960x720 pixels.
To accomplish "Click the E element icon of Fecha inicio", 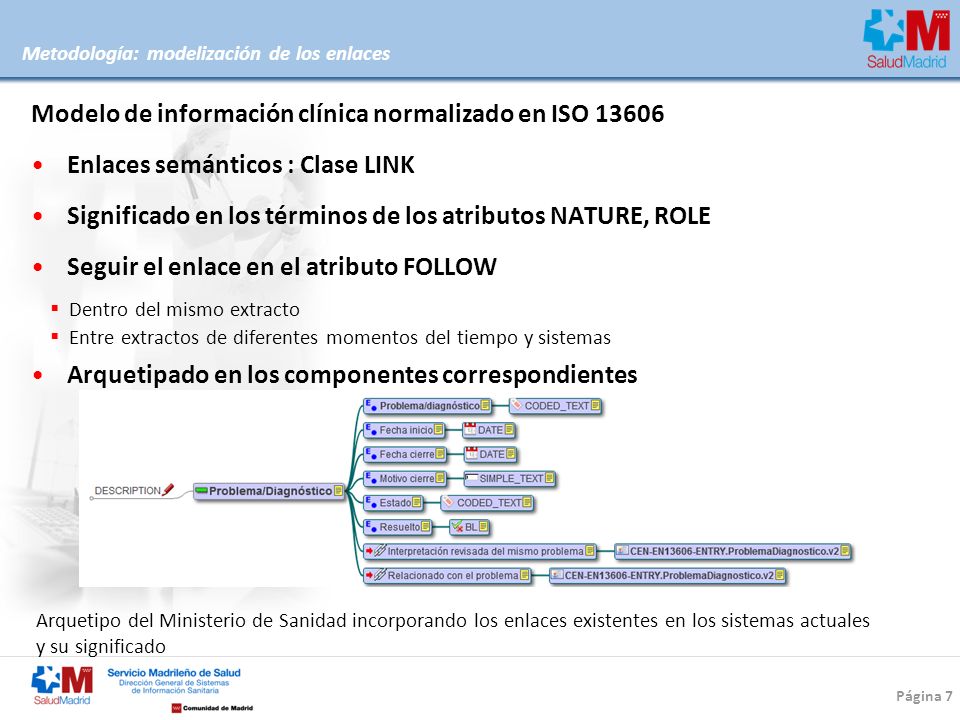I will tap(371, 430).
